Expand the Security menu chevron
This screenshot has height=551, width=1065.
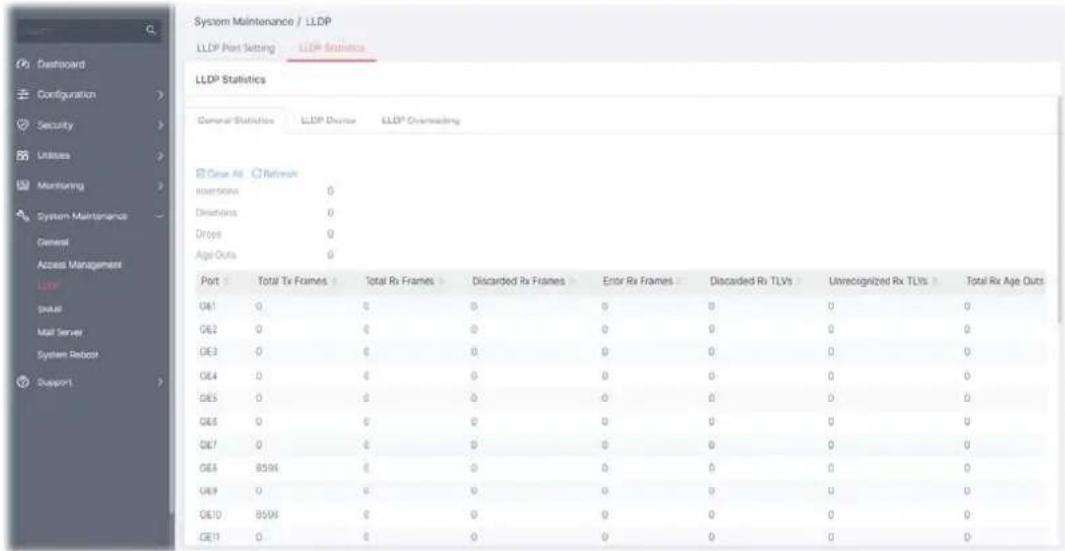click(x=160, y=126)
